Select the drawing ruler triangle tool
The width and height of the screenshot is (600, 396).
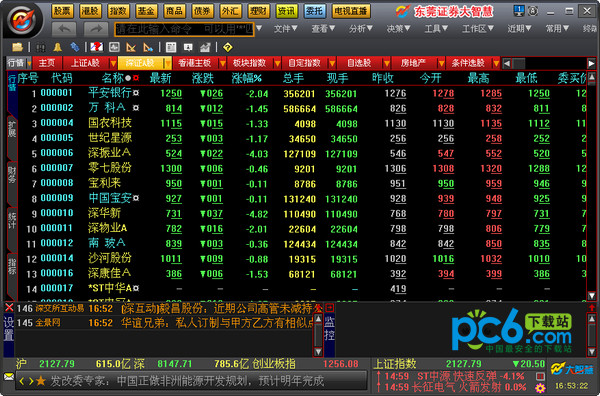(x=131, y=47)
